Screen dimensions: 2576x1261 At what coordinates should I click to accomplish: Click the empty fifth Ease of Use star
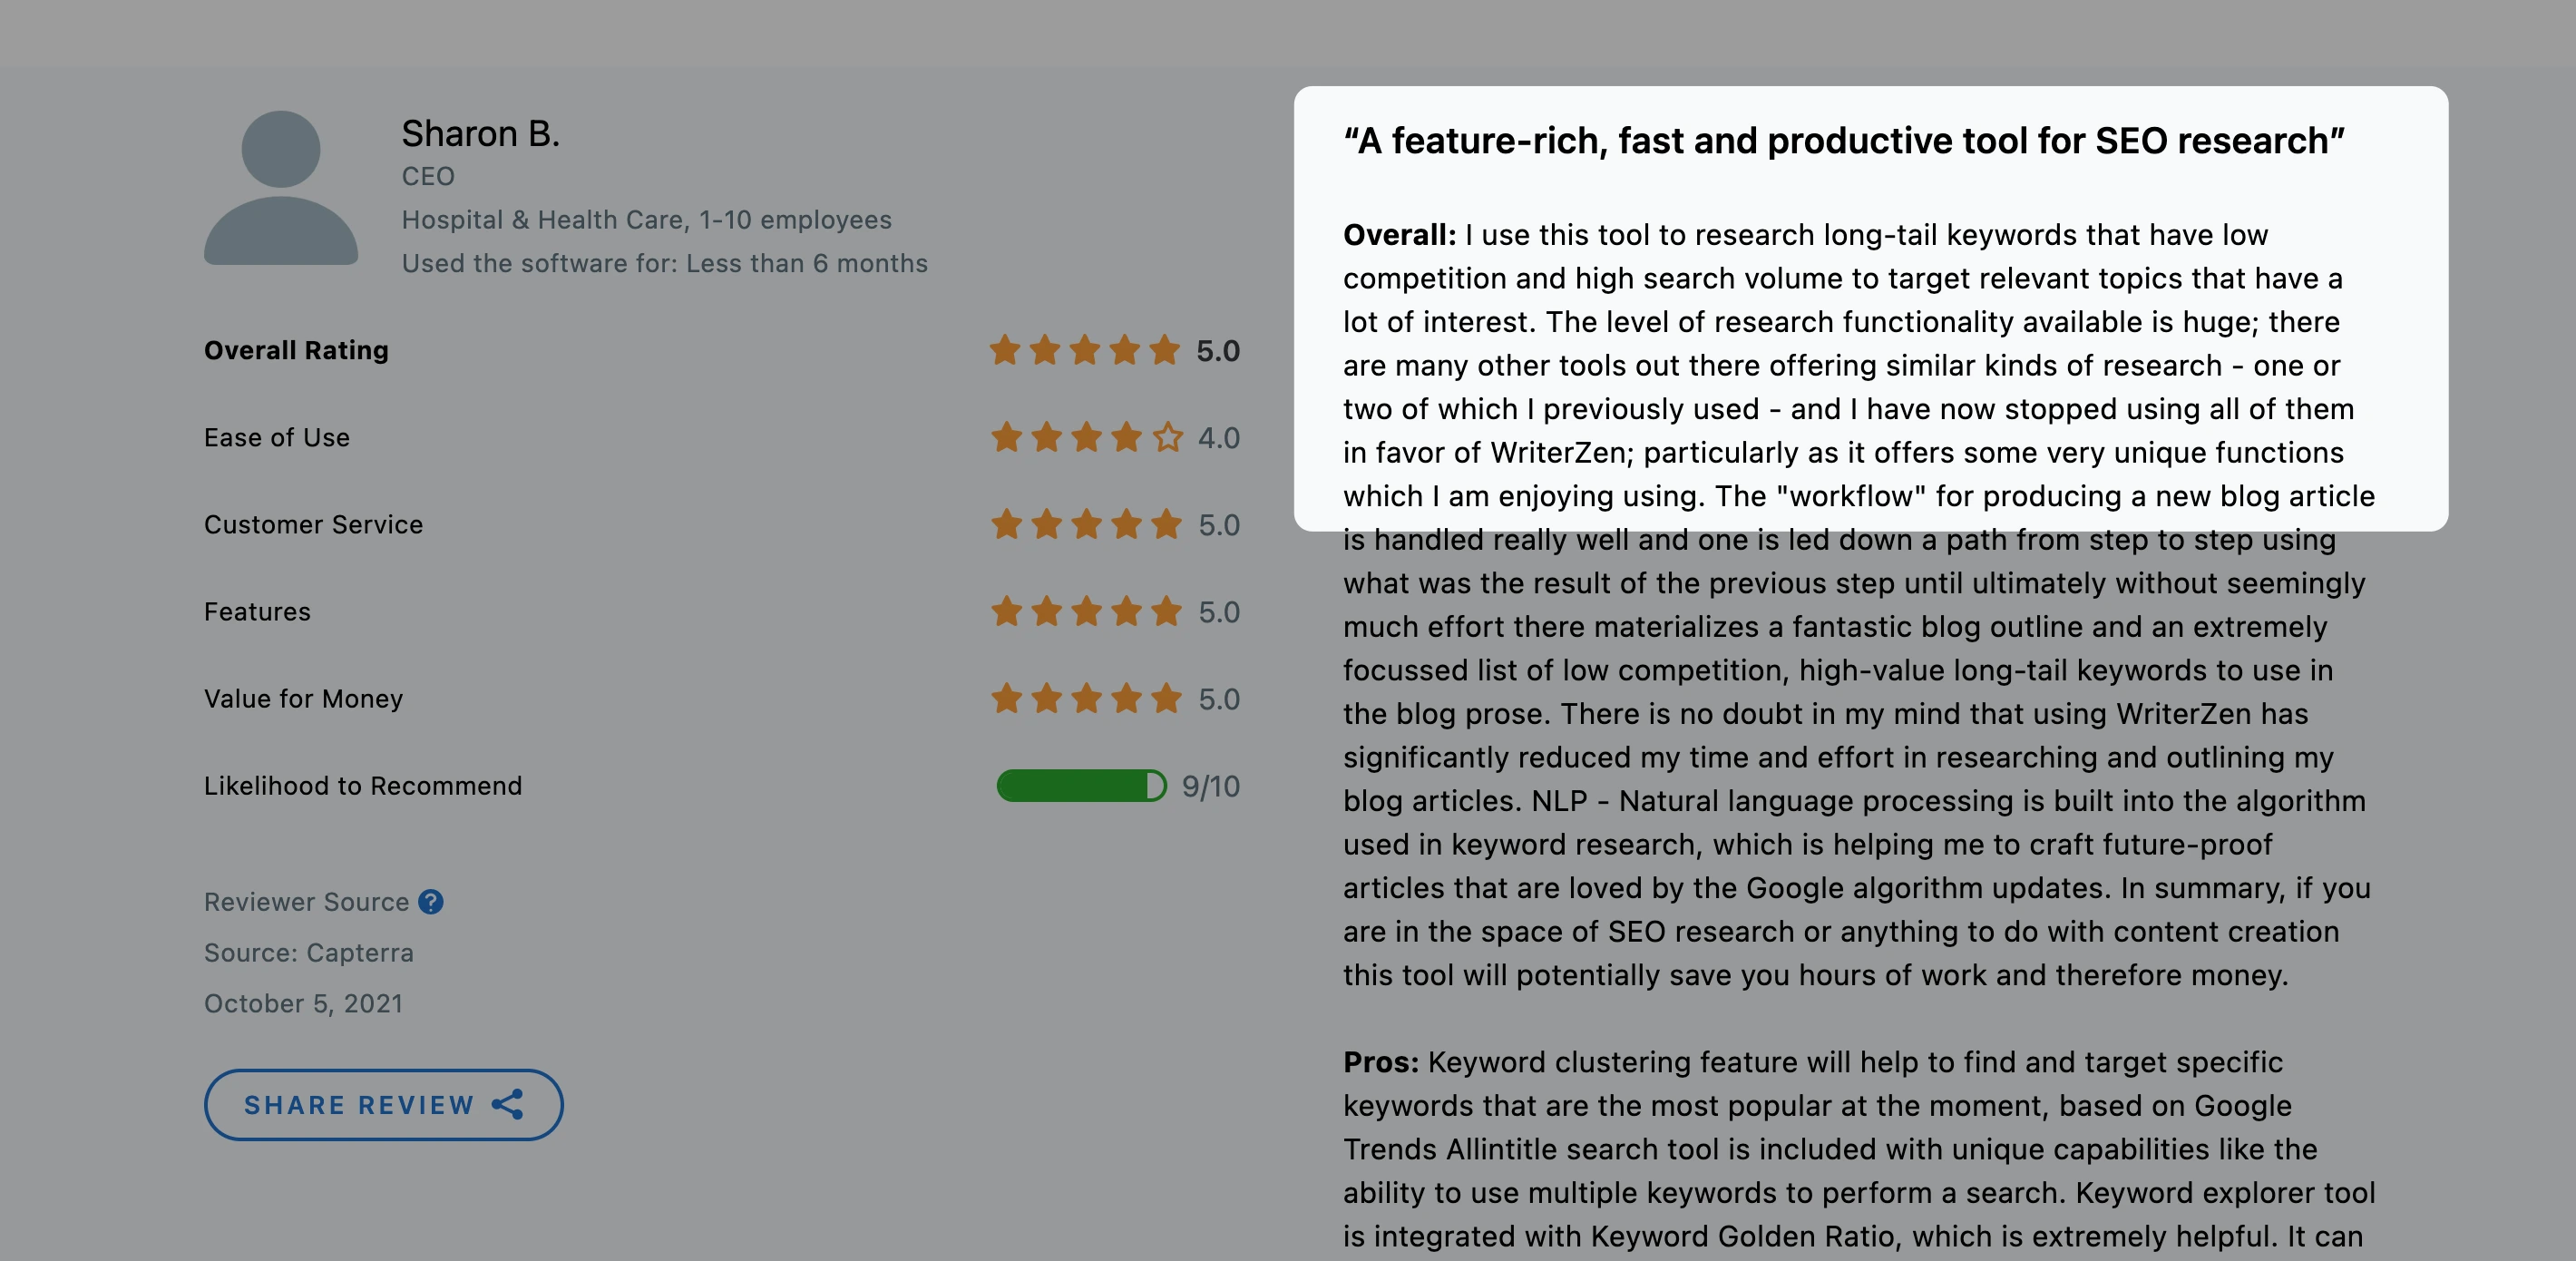tap(1167, 438)
